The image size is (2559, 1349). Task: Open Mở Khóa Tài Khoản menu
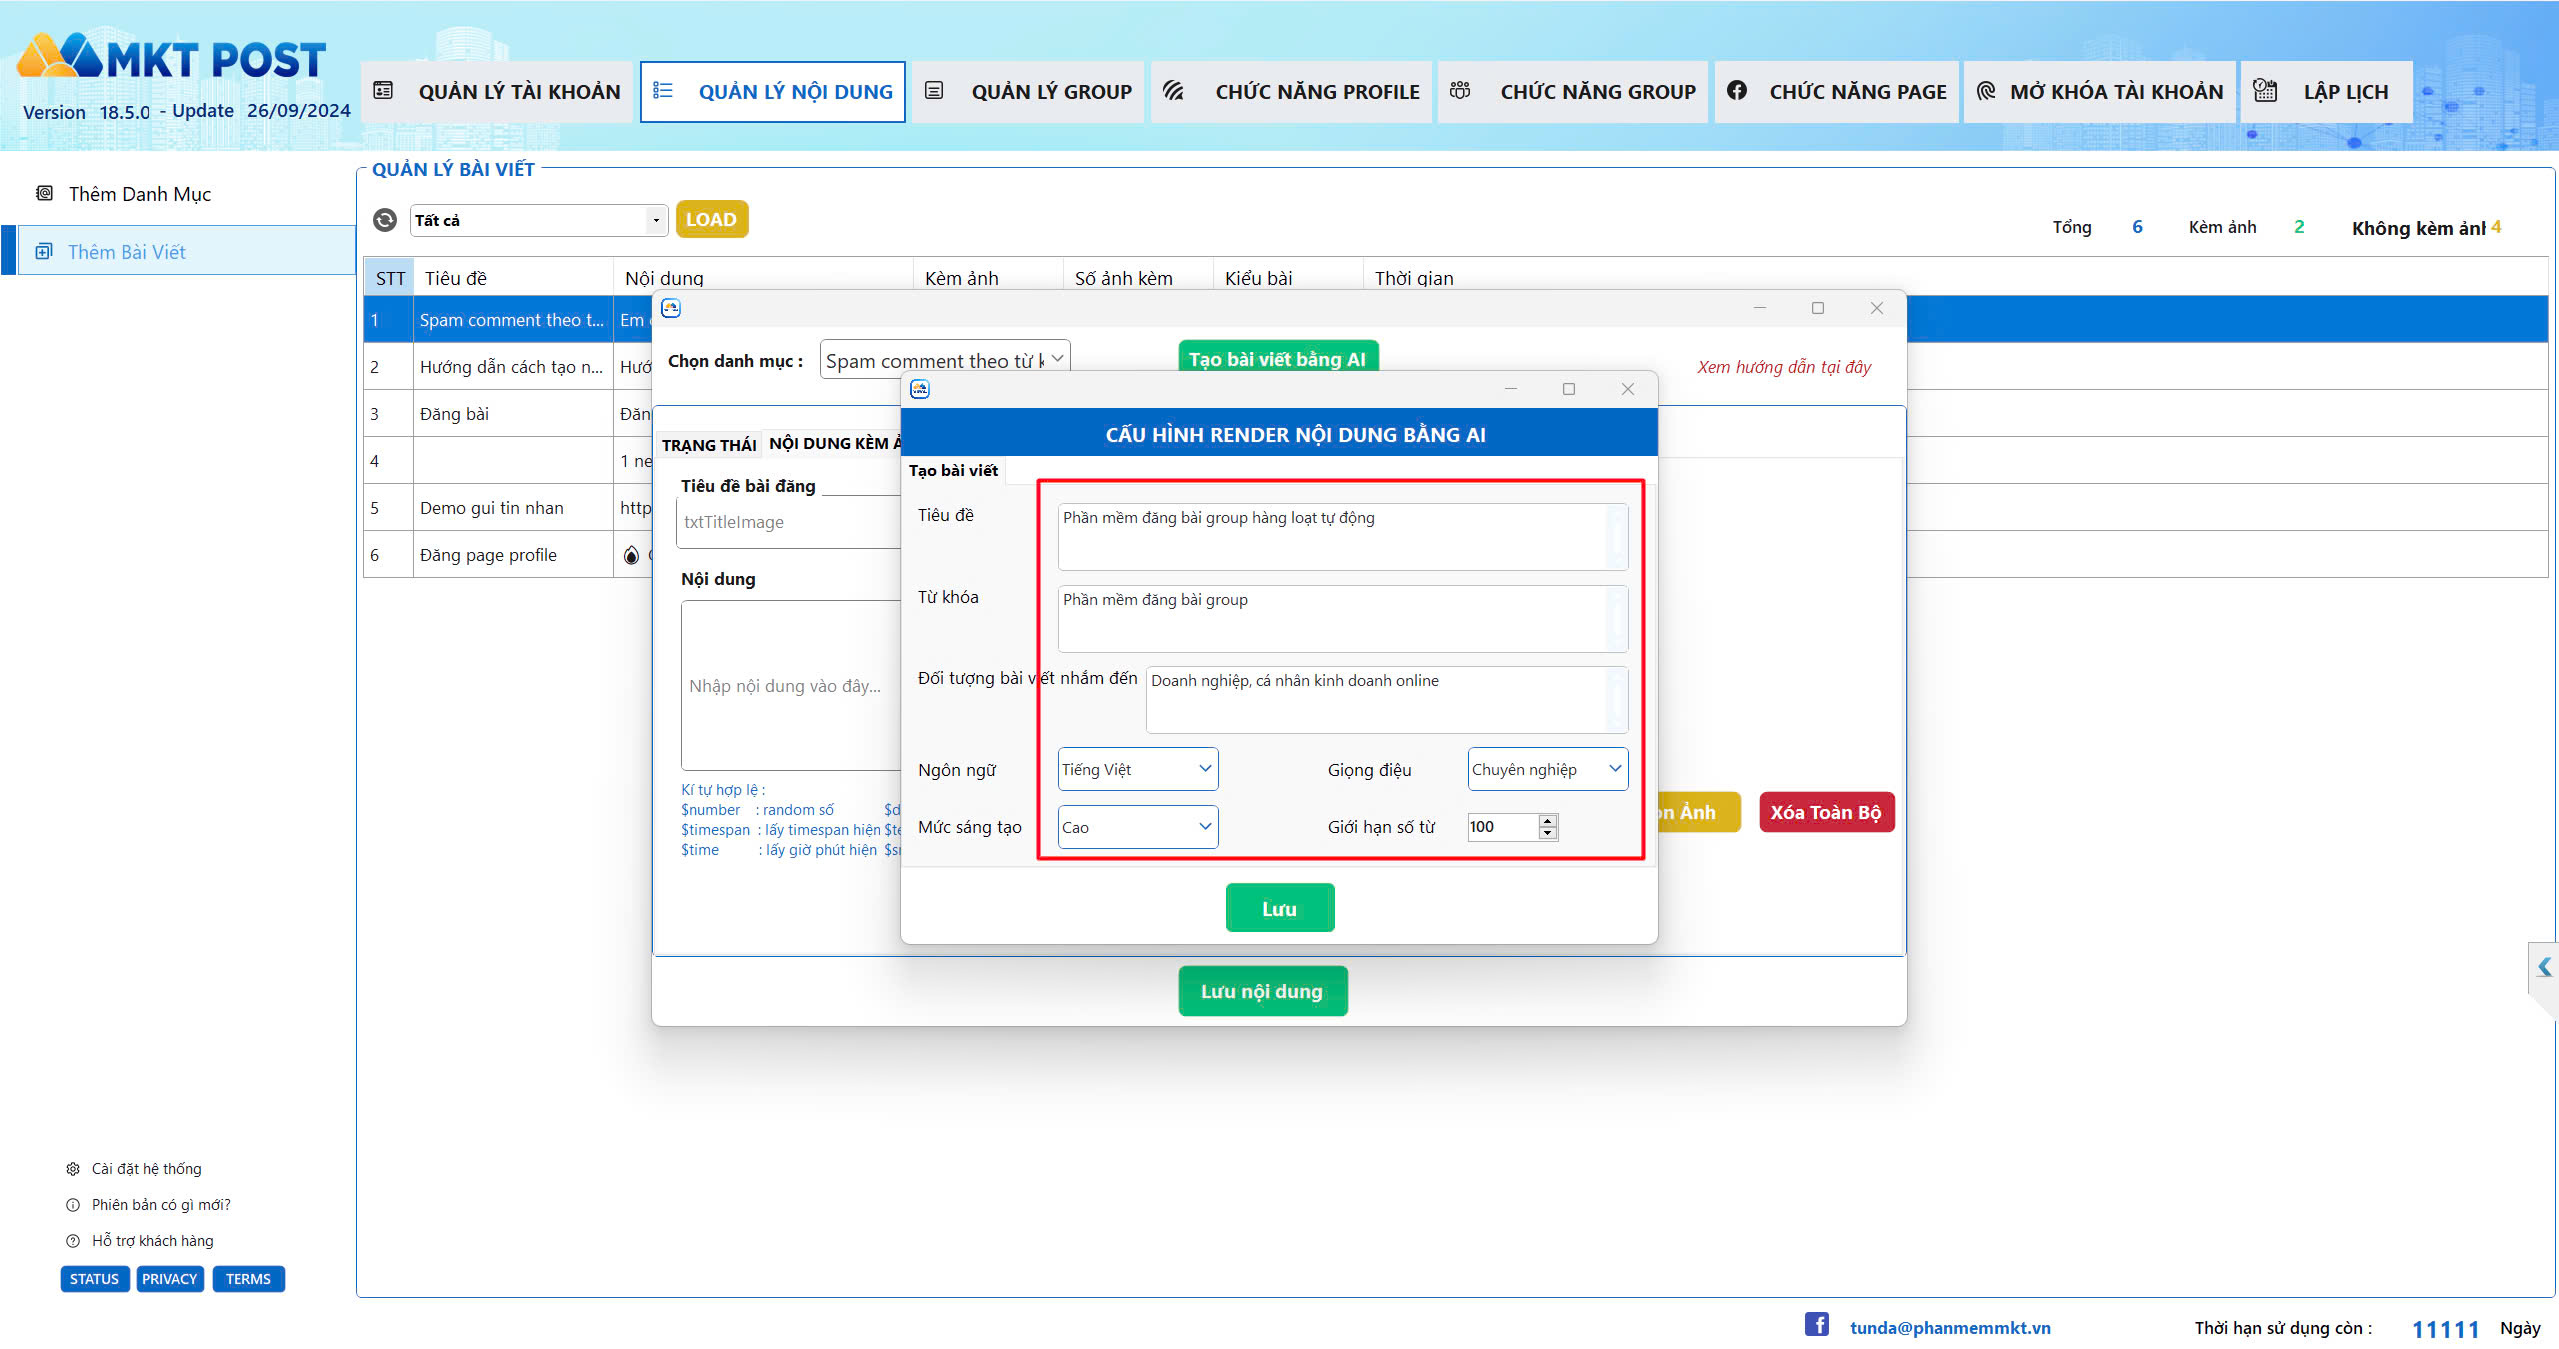(2100, 92)
